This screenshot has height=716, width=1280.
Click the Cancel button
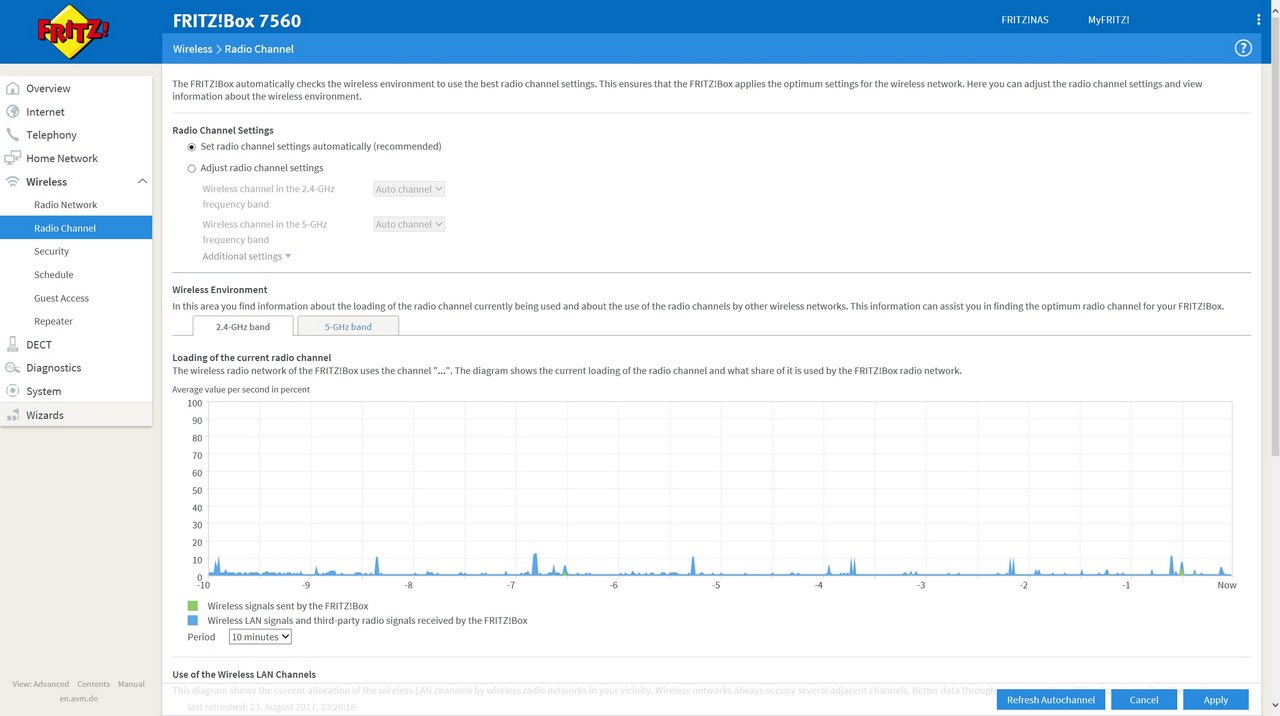click(x=1144, y=700)
